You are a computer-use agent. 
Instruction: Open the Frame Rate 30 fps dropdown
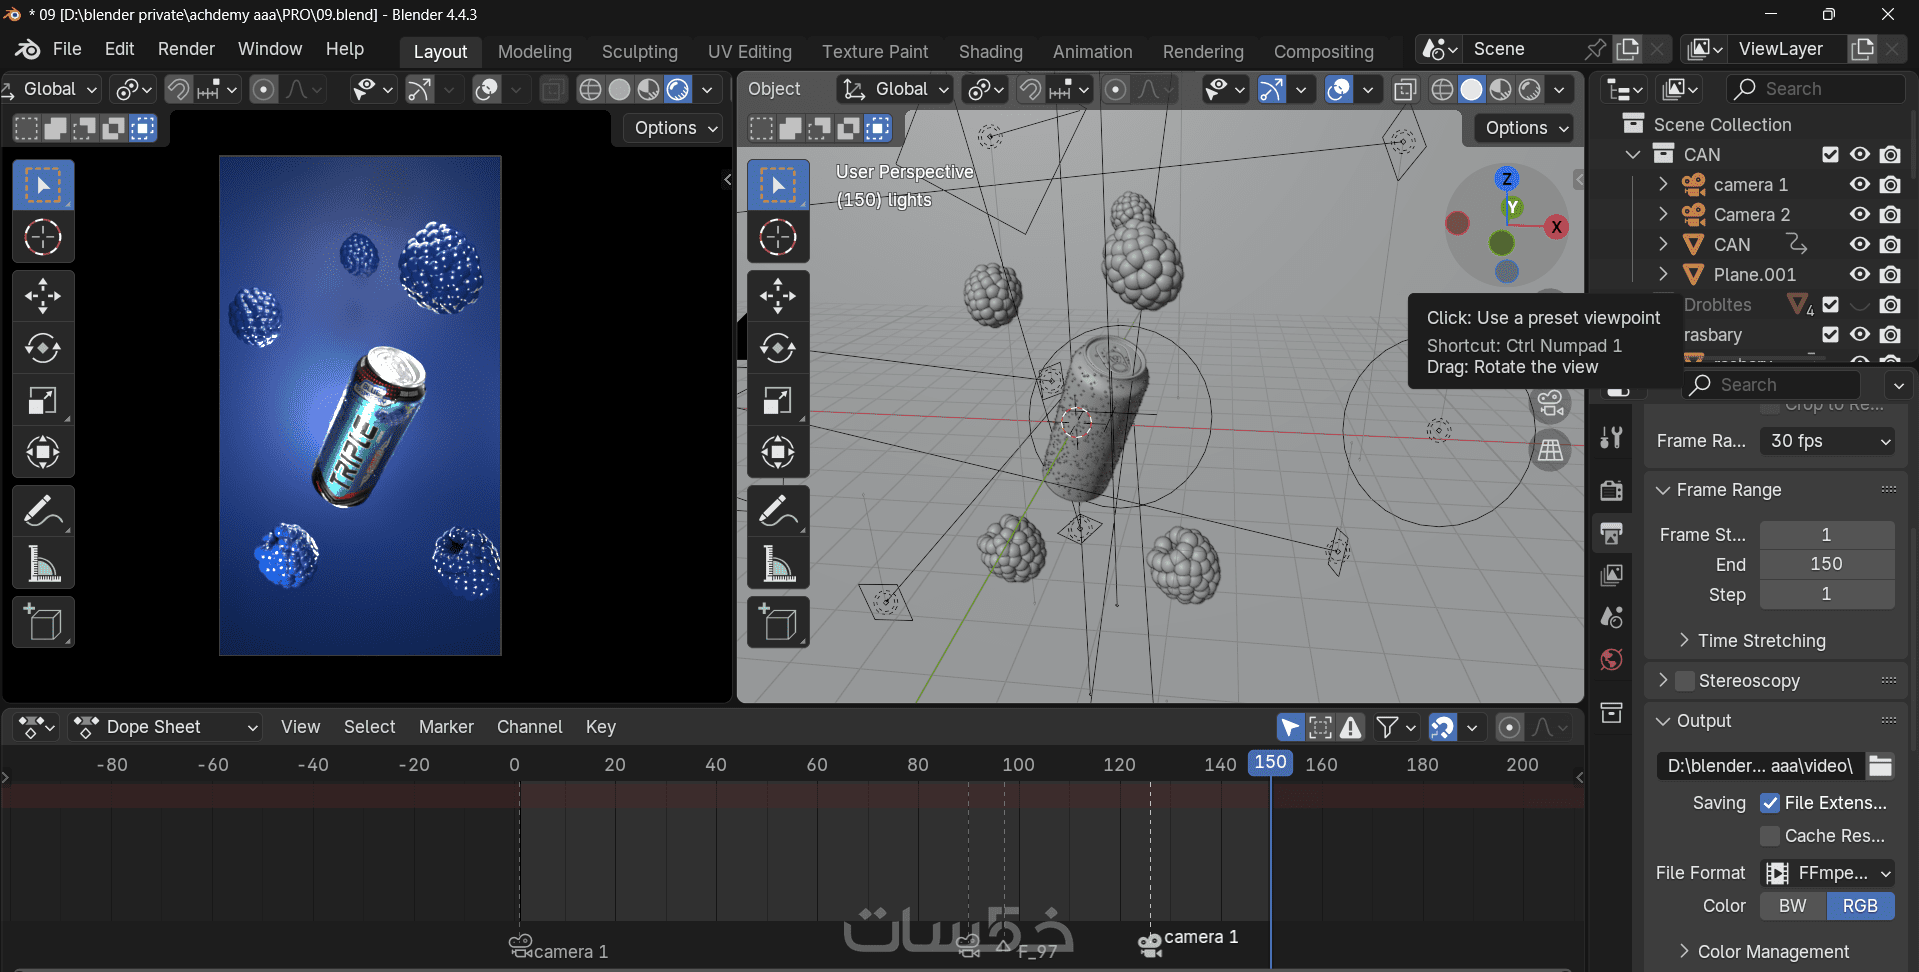click(1828, 441)
